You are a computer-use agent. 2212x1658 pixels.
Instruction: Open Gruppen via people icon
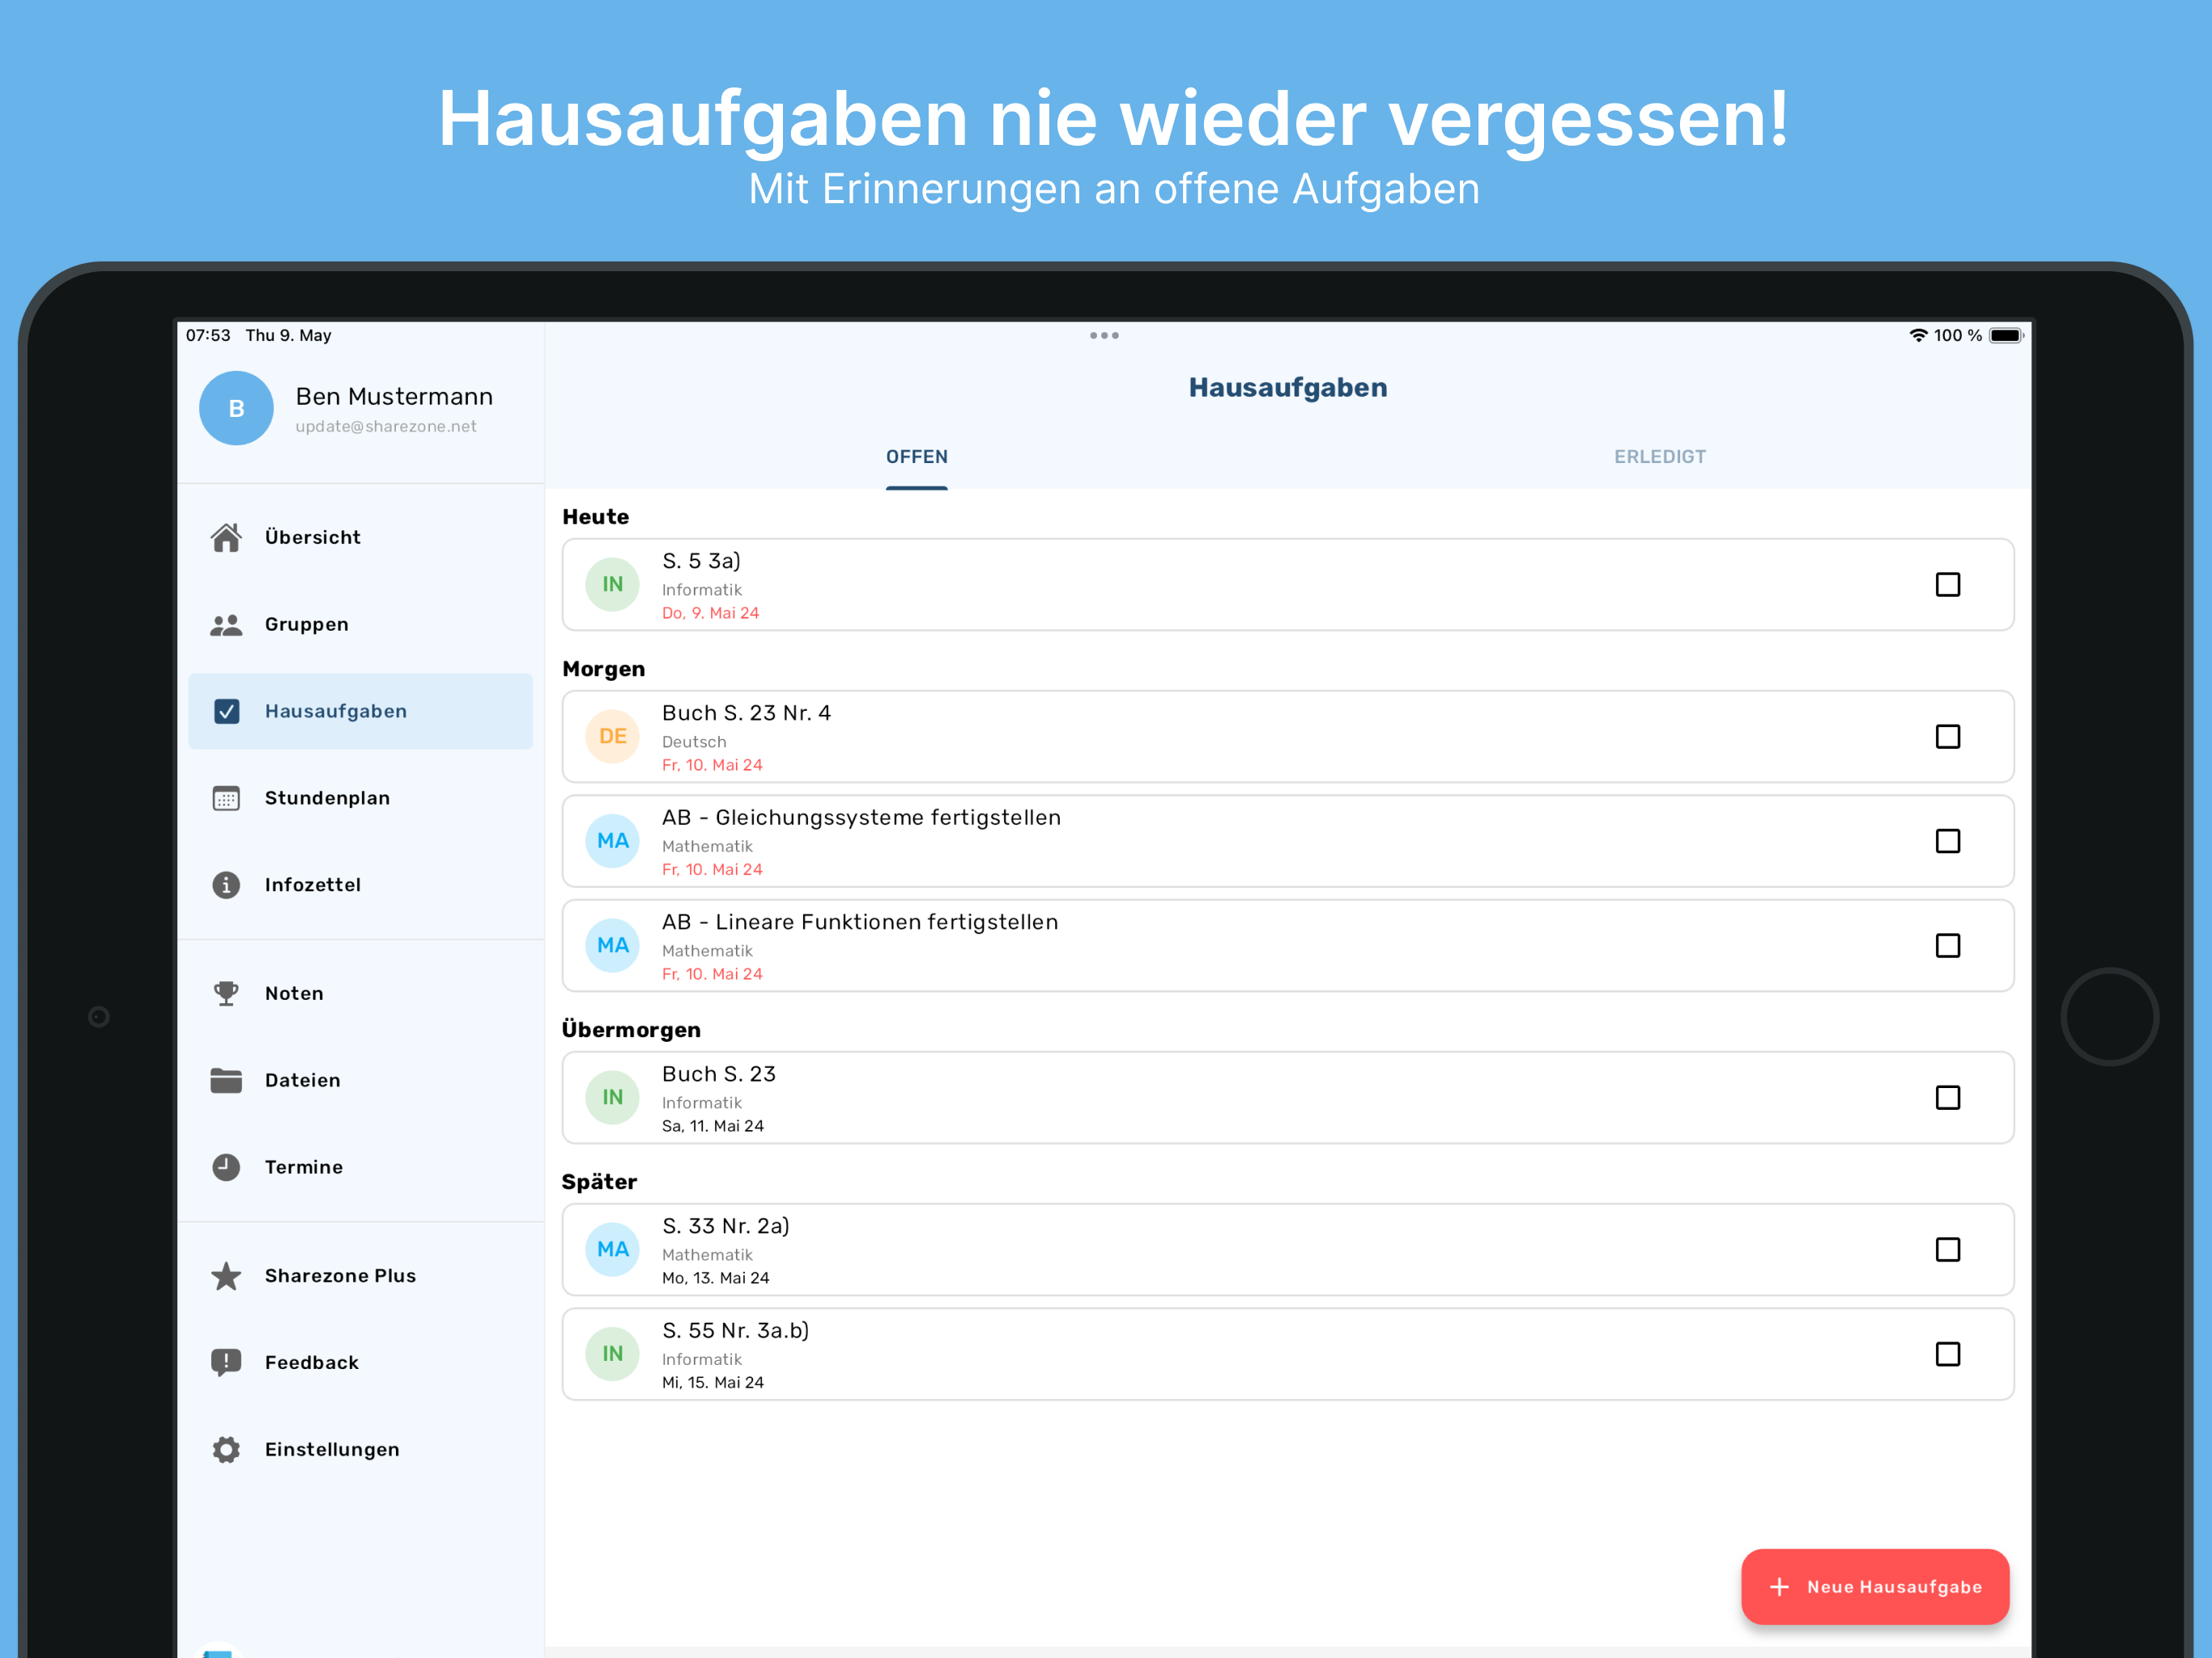[226, 624]
